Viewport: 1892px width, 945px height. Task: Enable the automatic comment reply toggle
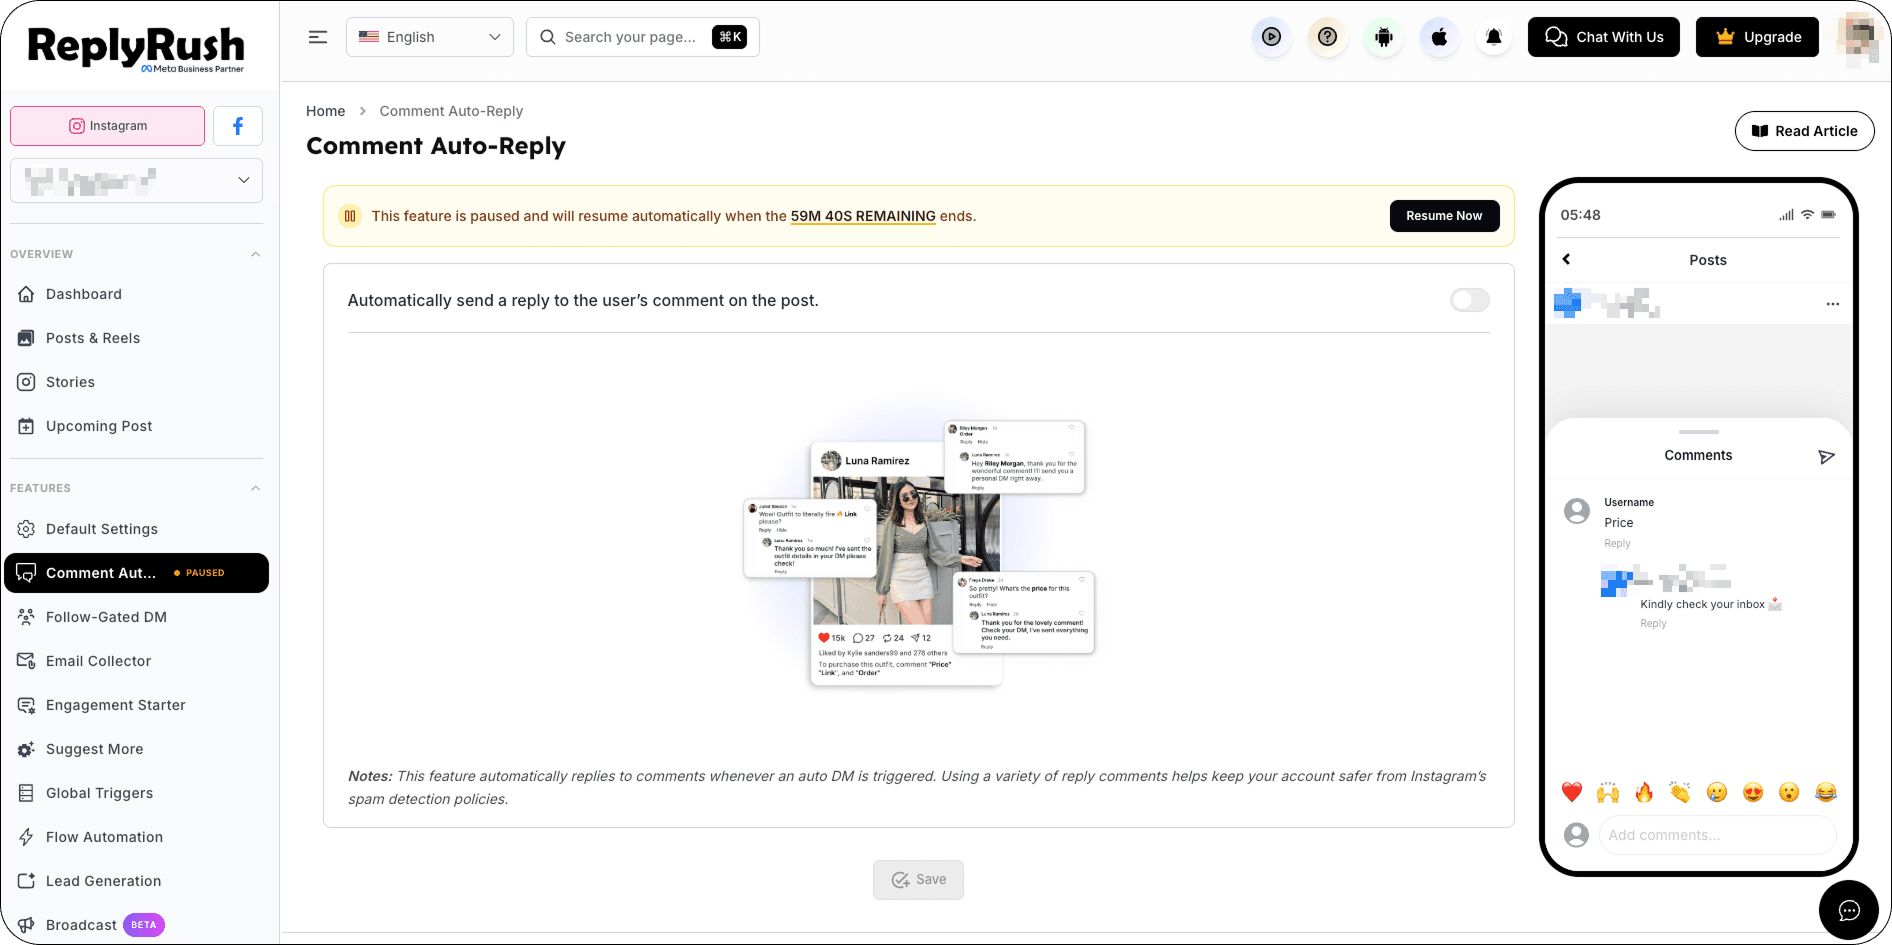click(1470, 300)
